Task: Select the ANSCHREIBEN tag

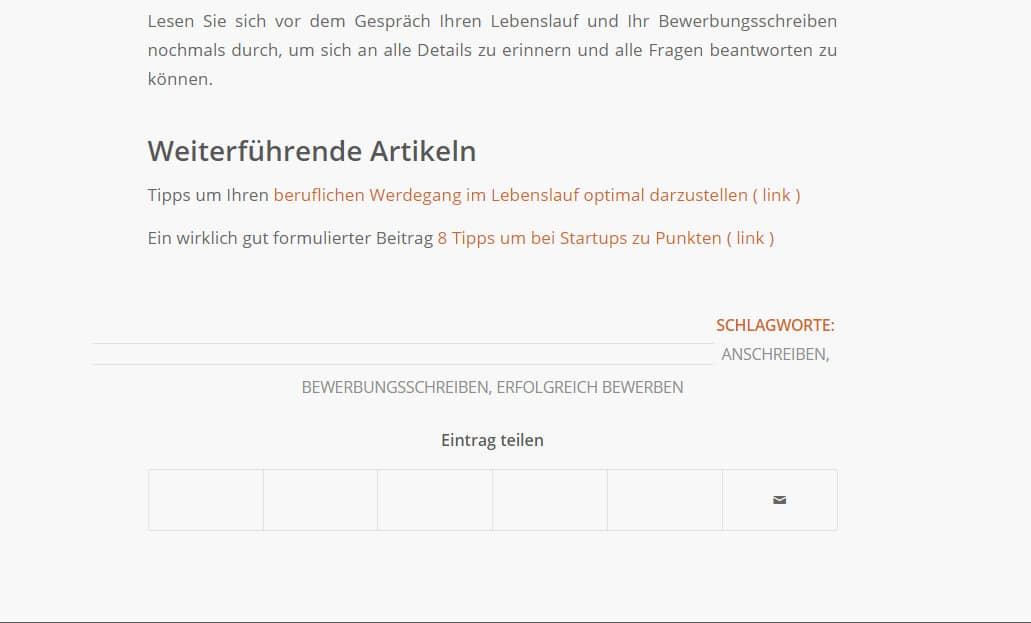Action: 774,355
